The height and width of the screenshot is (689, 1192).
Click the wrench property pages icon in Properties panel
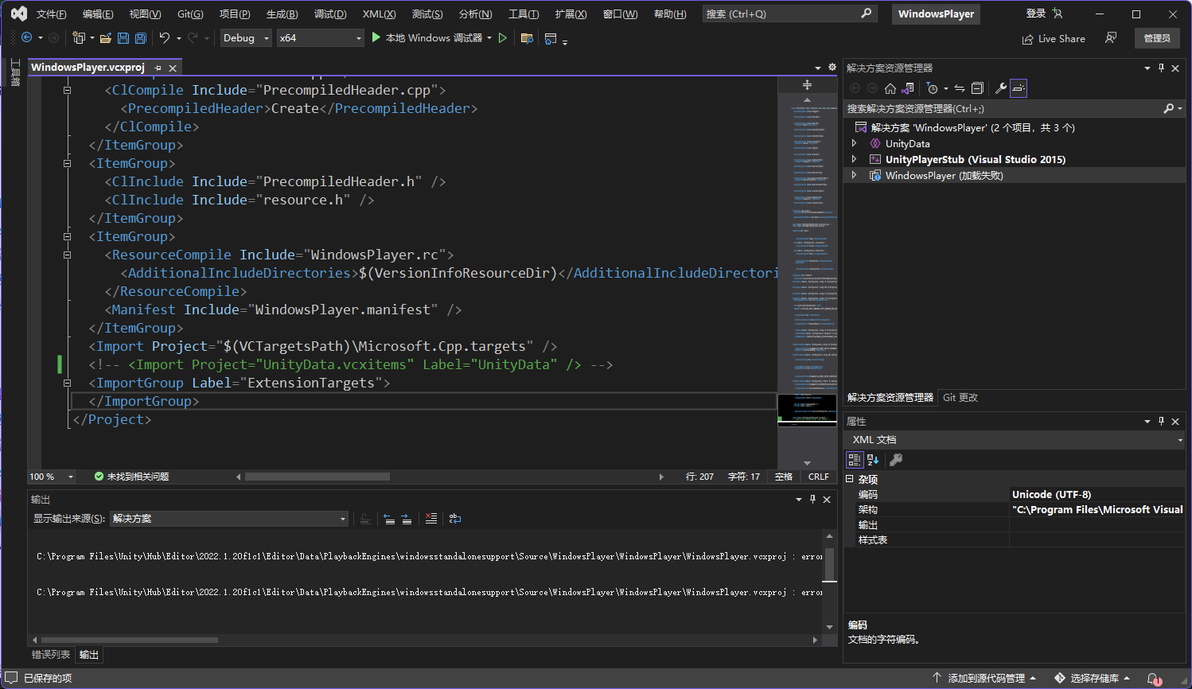[x=896, y=459]
